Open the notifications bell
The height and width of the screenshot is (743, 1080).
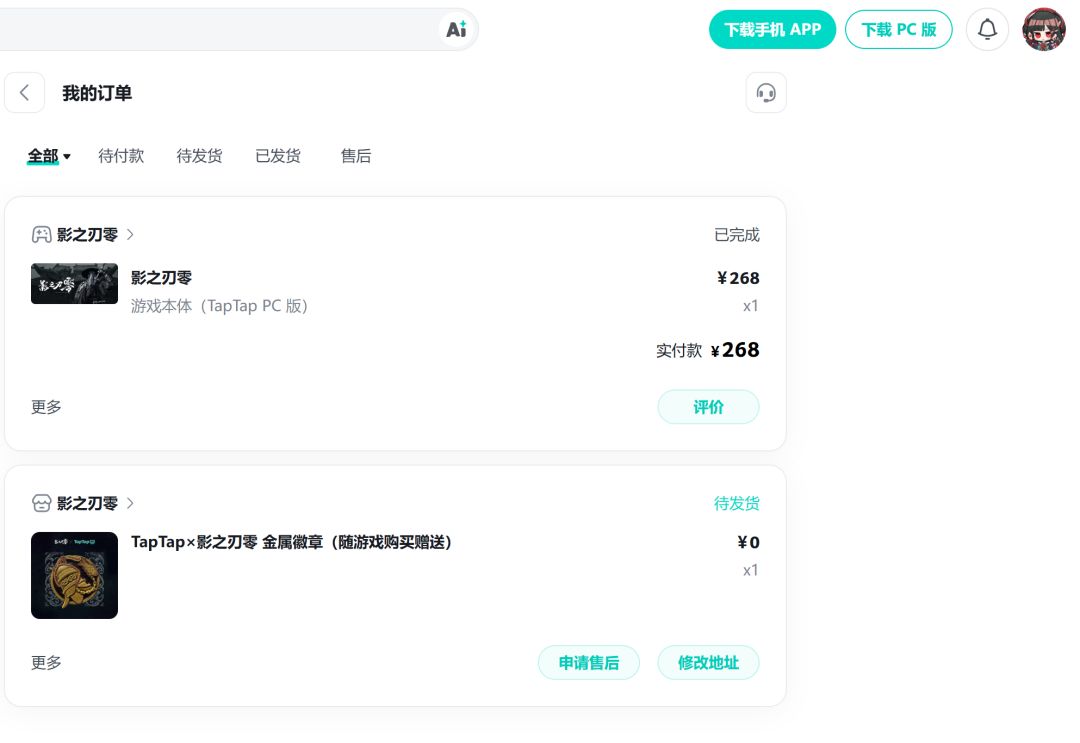click(987, 30)
